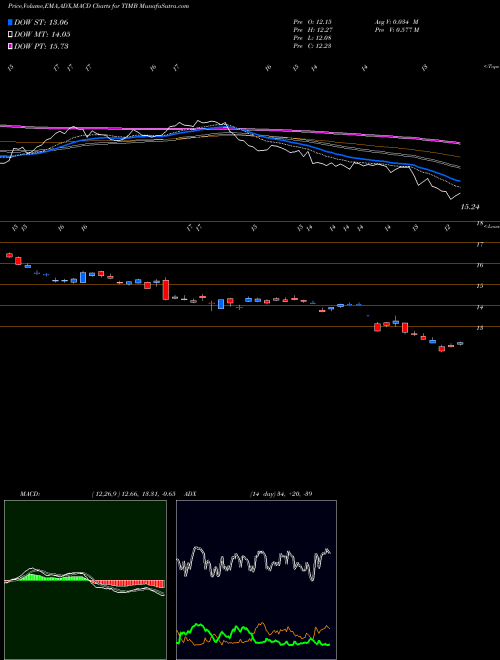Click the 'Pre H: 12.27' value
This screenshot has width=500, height=660.
[313, 30]
